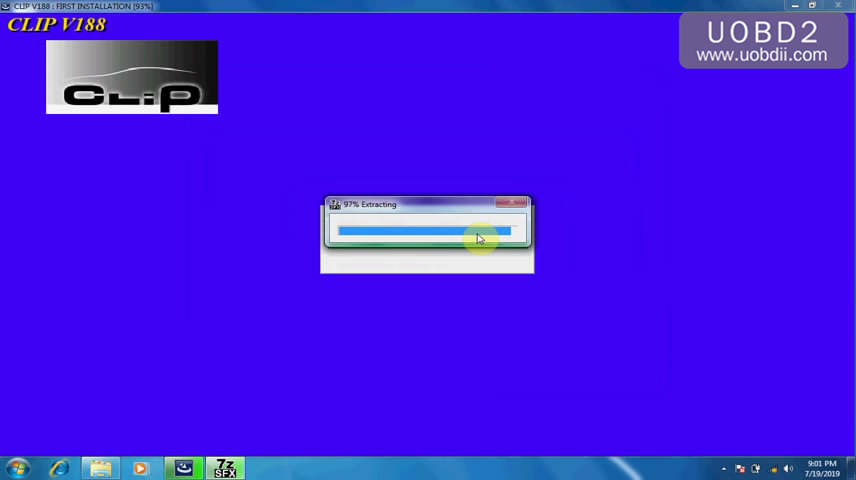
Task: Click the network status tray icon
Action: [x=772, y=468]
